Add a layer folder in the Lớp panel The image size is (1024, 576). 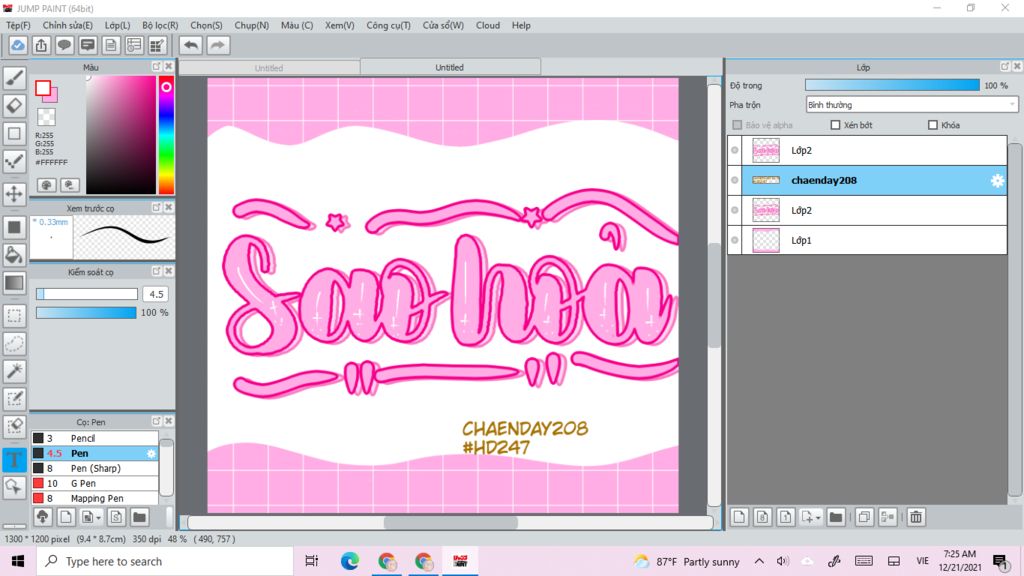[x=835, y=517]
